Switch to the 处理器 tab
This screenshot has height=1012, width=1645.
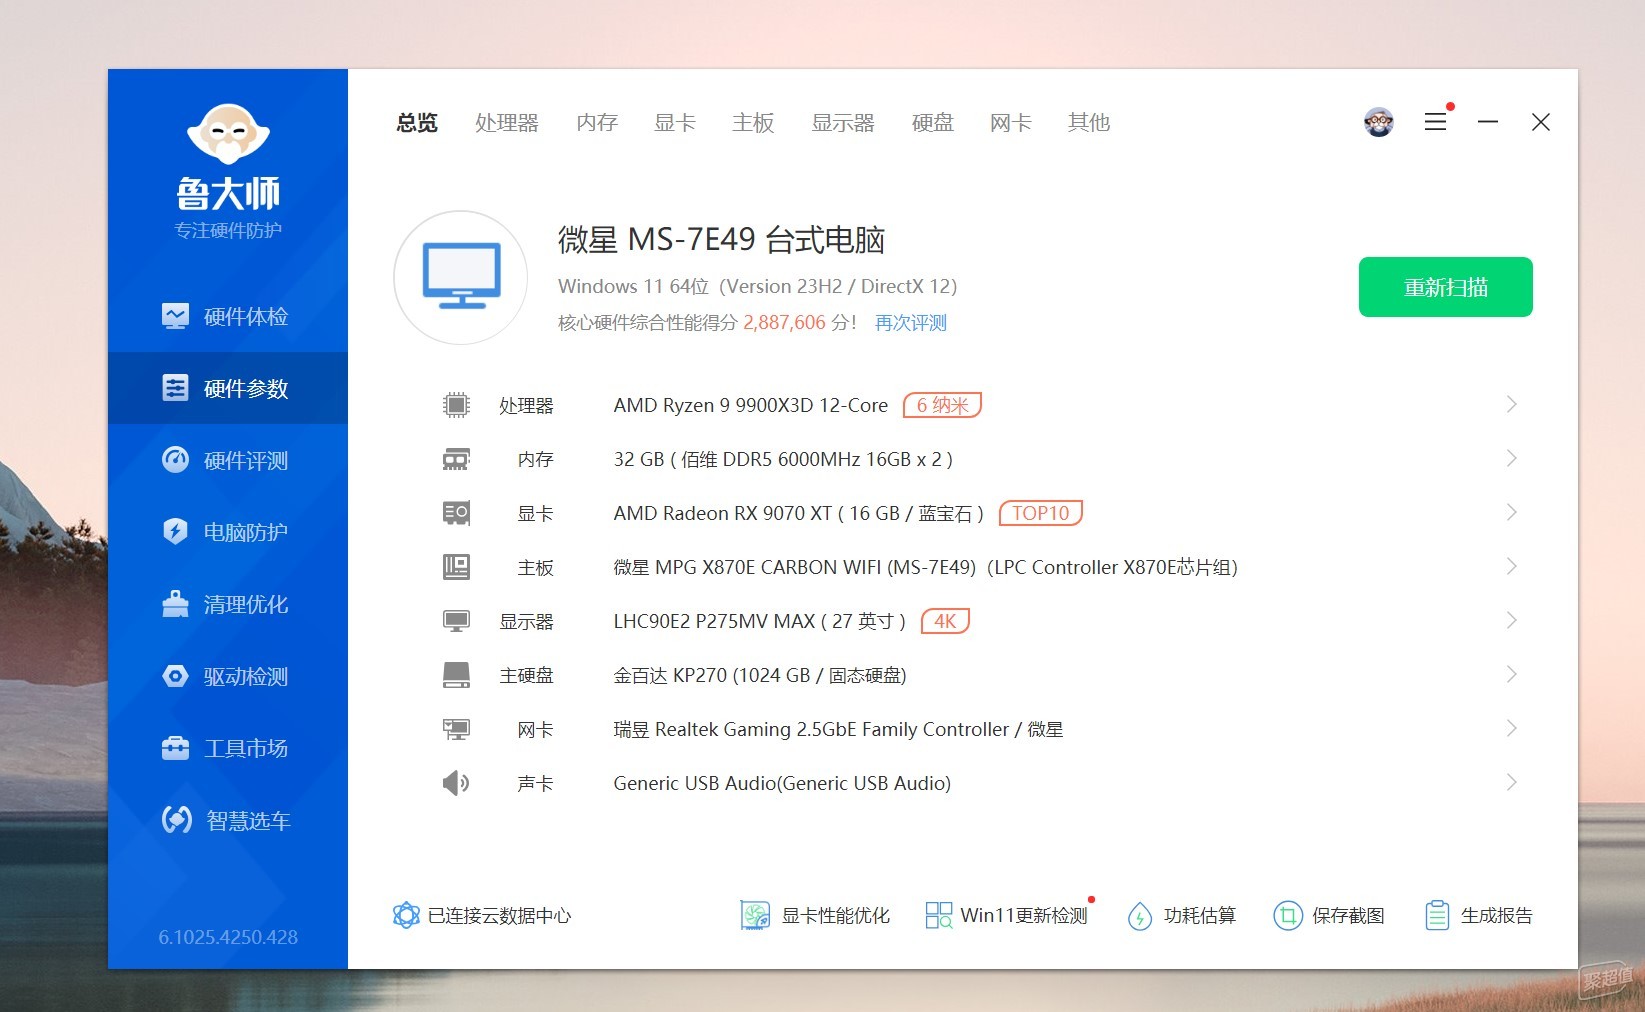tap(507, 122)
